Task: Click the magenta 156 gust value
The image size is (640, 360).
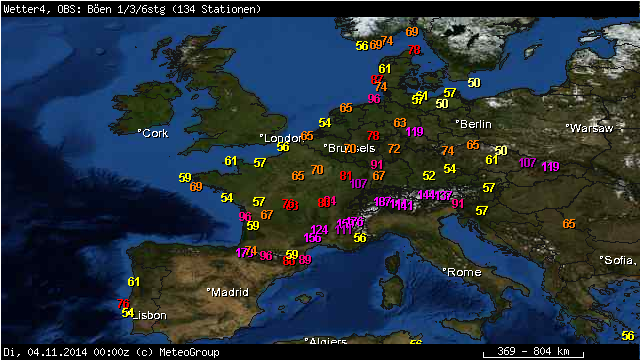Action: point(312,238)
